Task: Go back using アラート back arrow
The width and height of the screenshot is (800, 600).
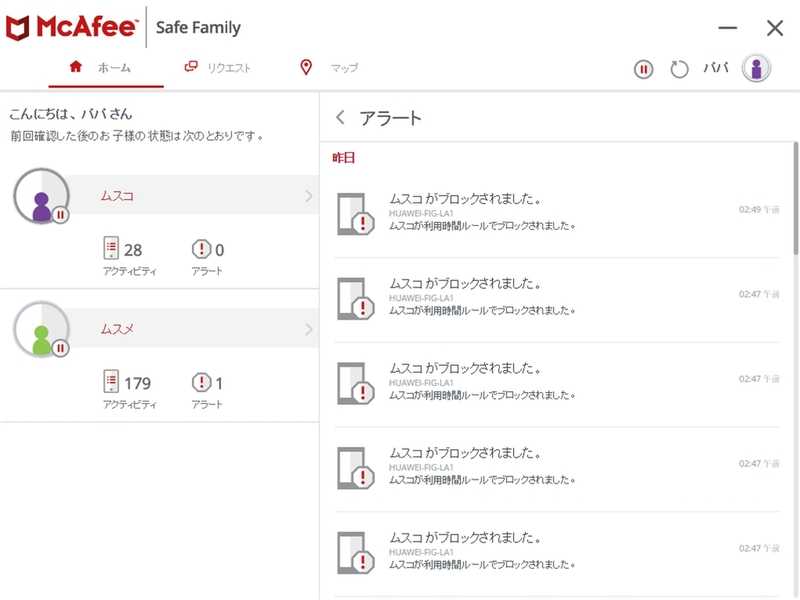Action: tap(340, 118)
